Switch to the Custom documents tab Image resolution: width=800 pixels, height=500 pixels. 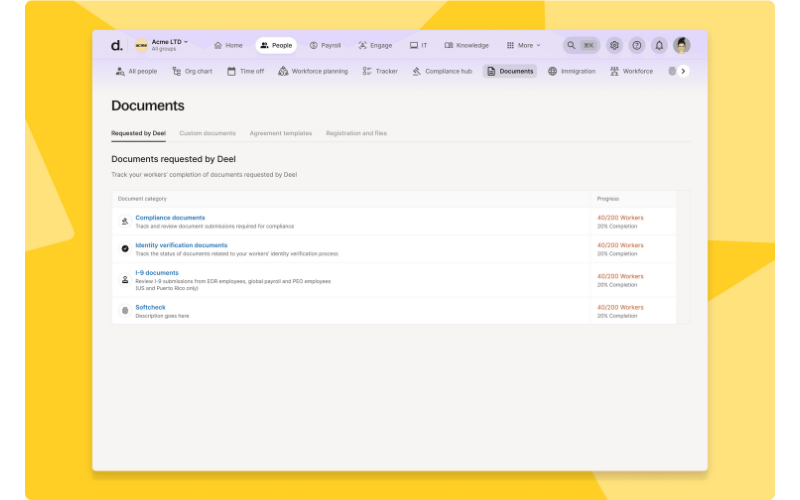(208, 133)
